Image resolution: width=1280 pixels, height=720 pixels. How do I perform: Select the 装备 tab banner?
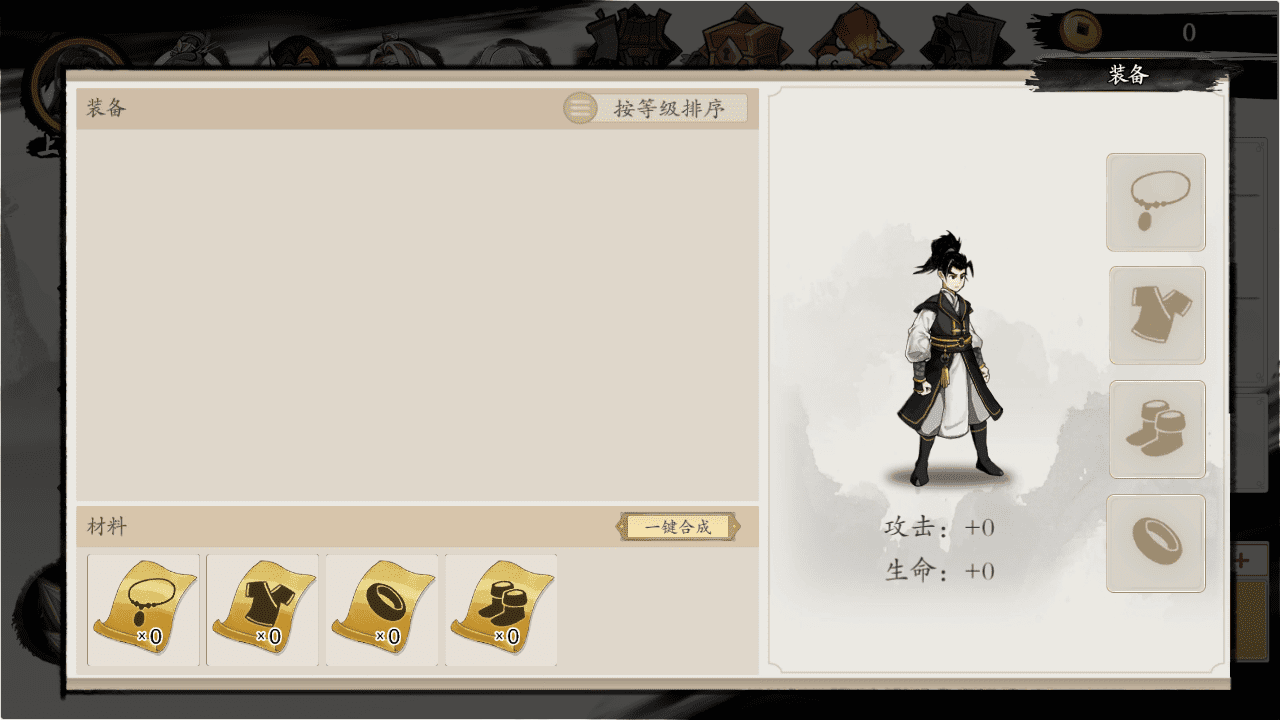pos(1129,74)
